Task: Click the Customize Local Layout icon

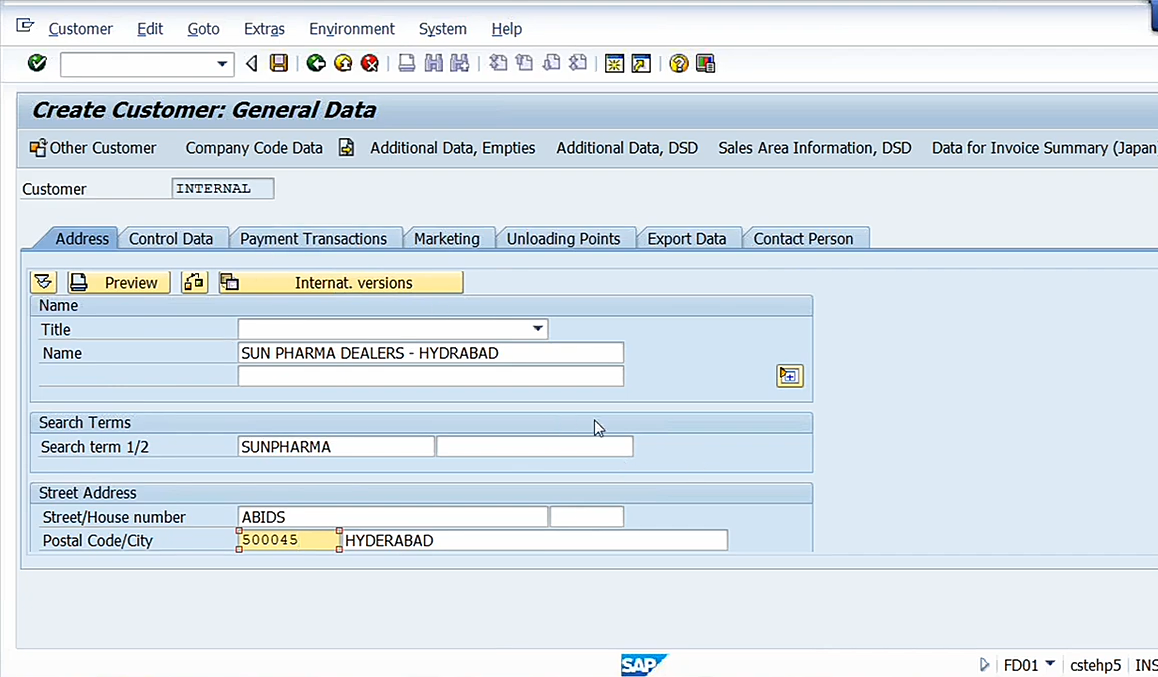Action: [x=705, y=63]
